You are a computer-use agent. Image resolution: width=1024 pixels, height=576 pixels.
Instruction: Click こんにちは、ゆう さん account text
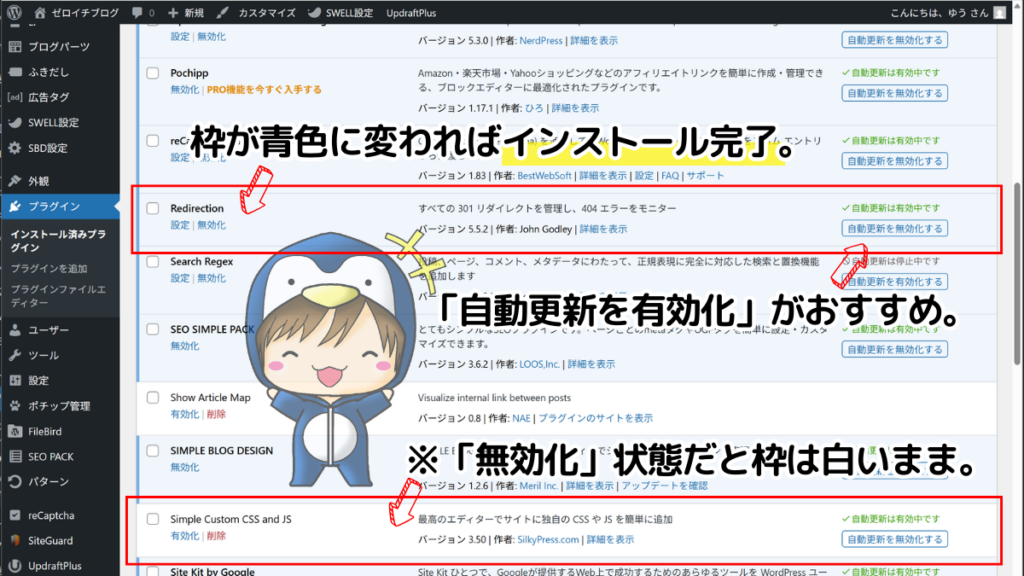pos(939,12)
